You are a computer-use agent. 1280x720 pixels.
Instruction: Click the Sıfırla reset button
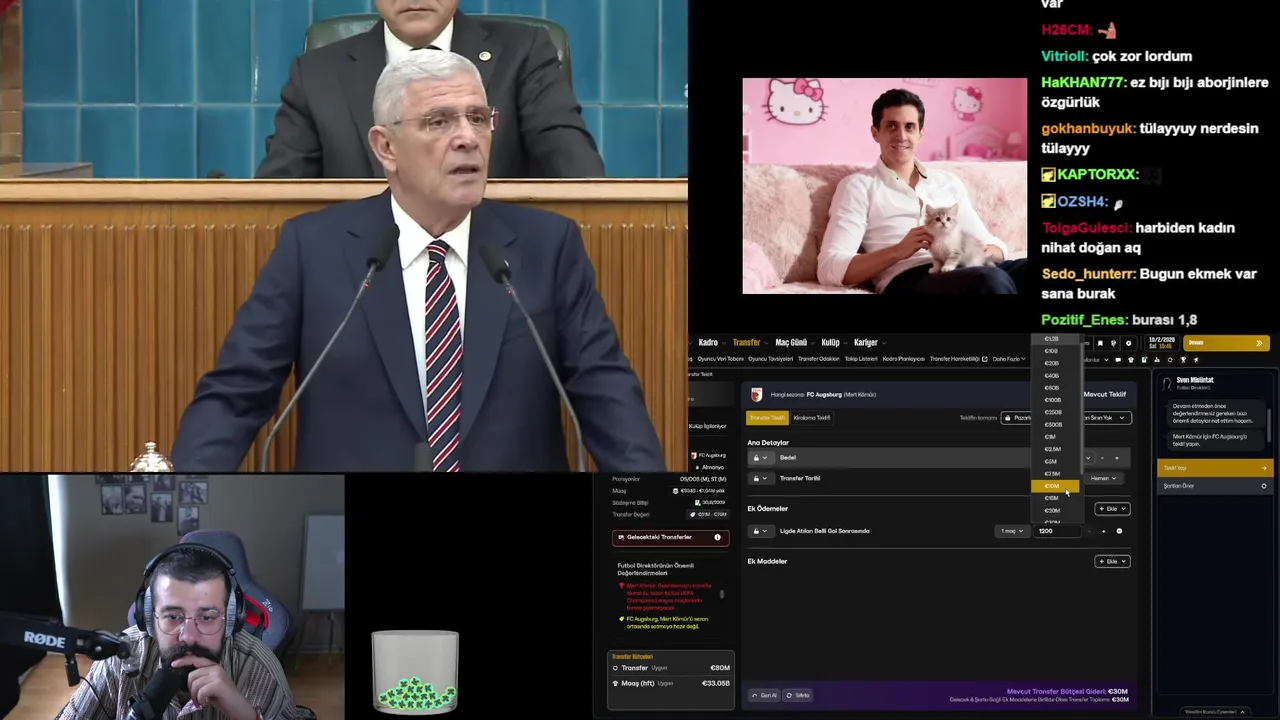click(x=798, y=695)
